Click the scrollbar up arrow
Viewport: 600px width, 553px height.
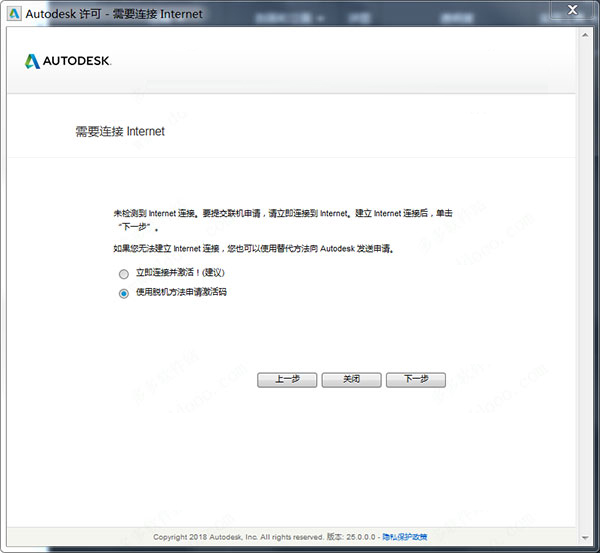[585, 35]
